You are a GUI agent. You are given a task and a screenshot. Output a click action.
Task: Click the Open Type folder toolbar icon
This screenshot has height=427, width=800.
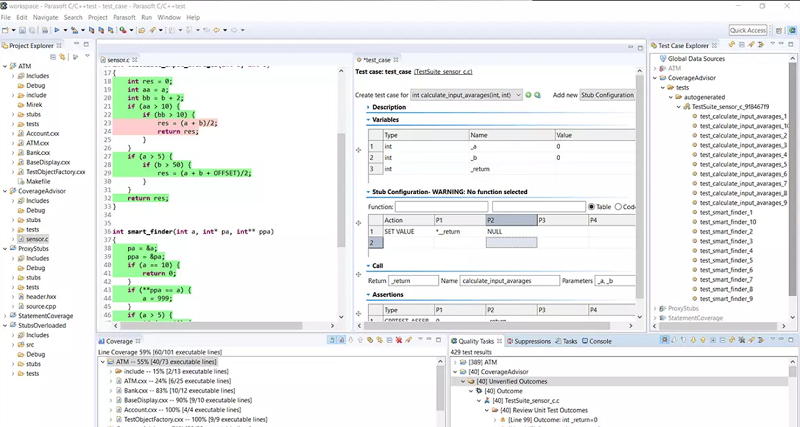142,30
